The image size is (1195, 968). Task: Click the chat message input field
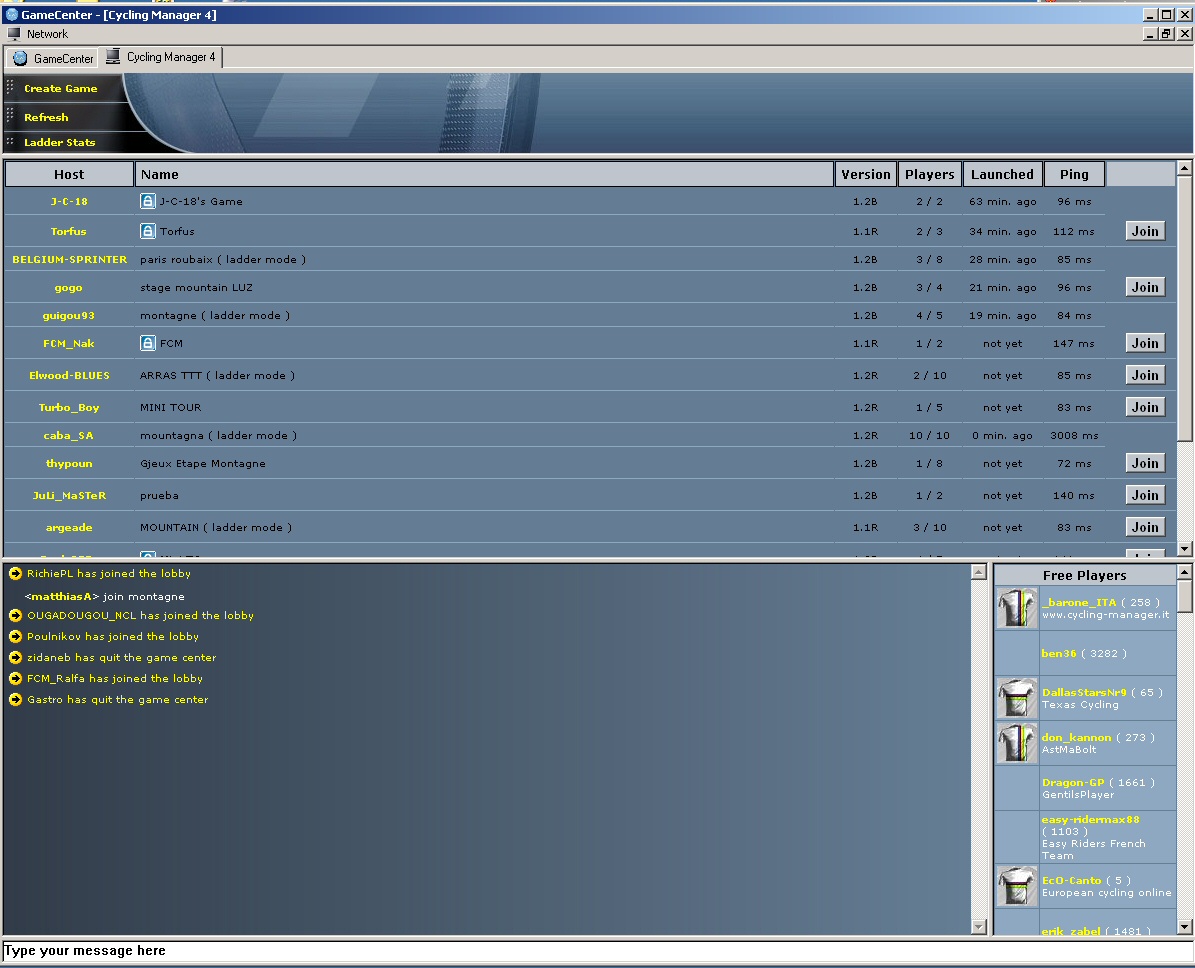coord(597,950)
